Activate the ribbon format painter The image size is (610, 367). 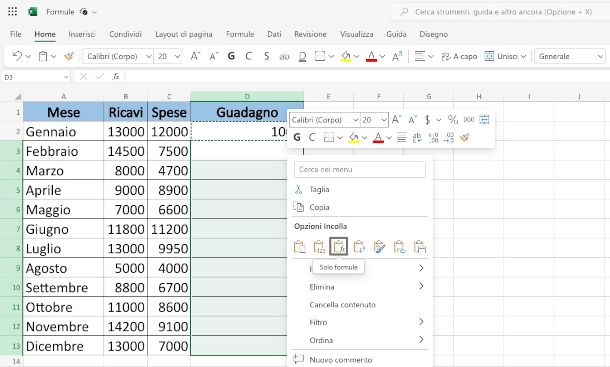point(69,56)
